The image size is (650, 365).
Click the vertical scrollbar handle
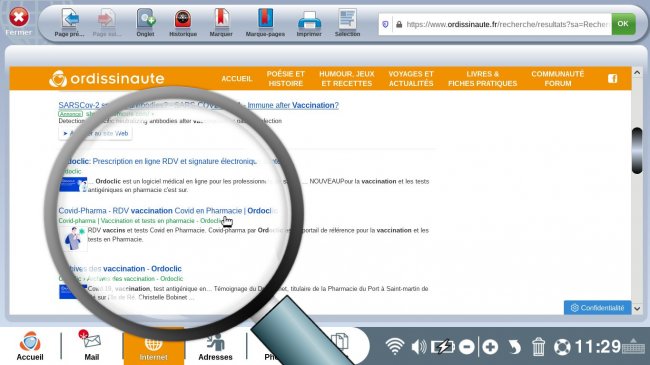(637, 151)
